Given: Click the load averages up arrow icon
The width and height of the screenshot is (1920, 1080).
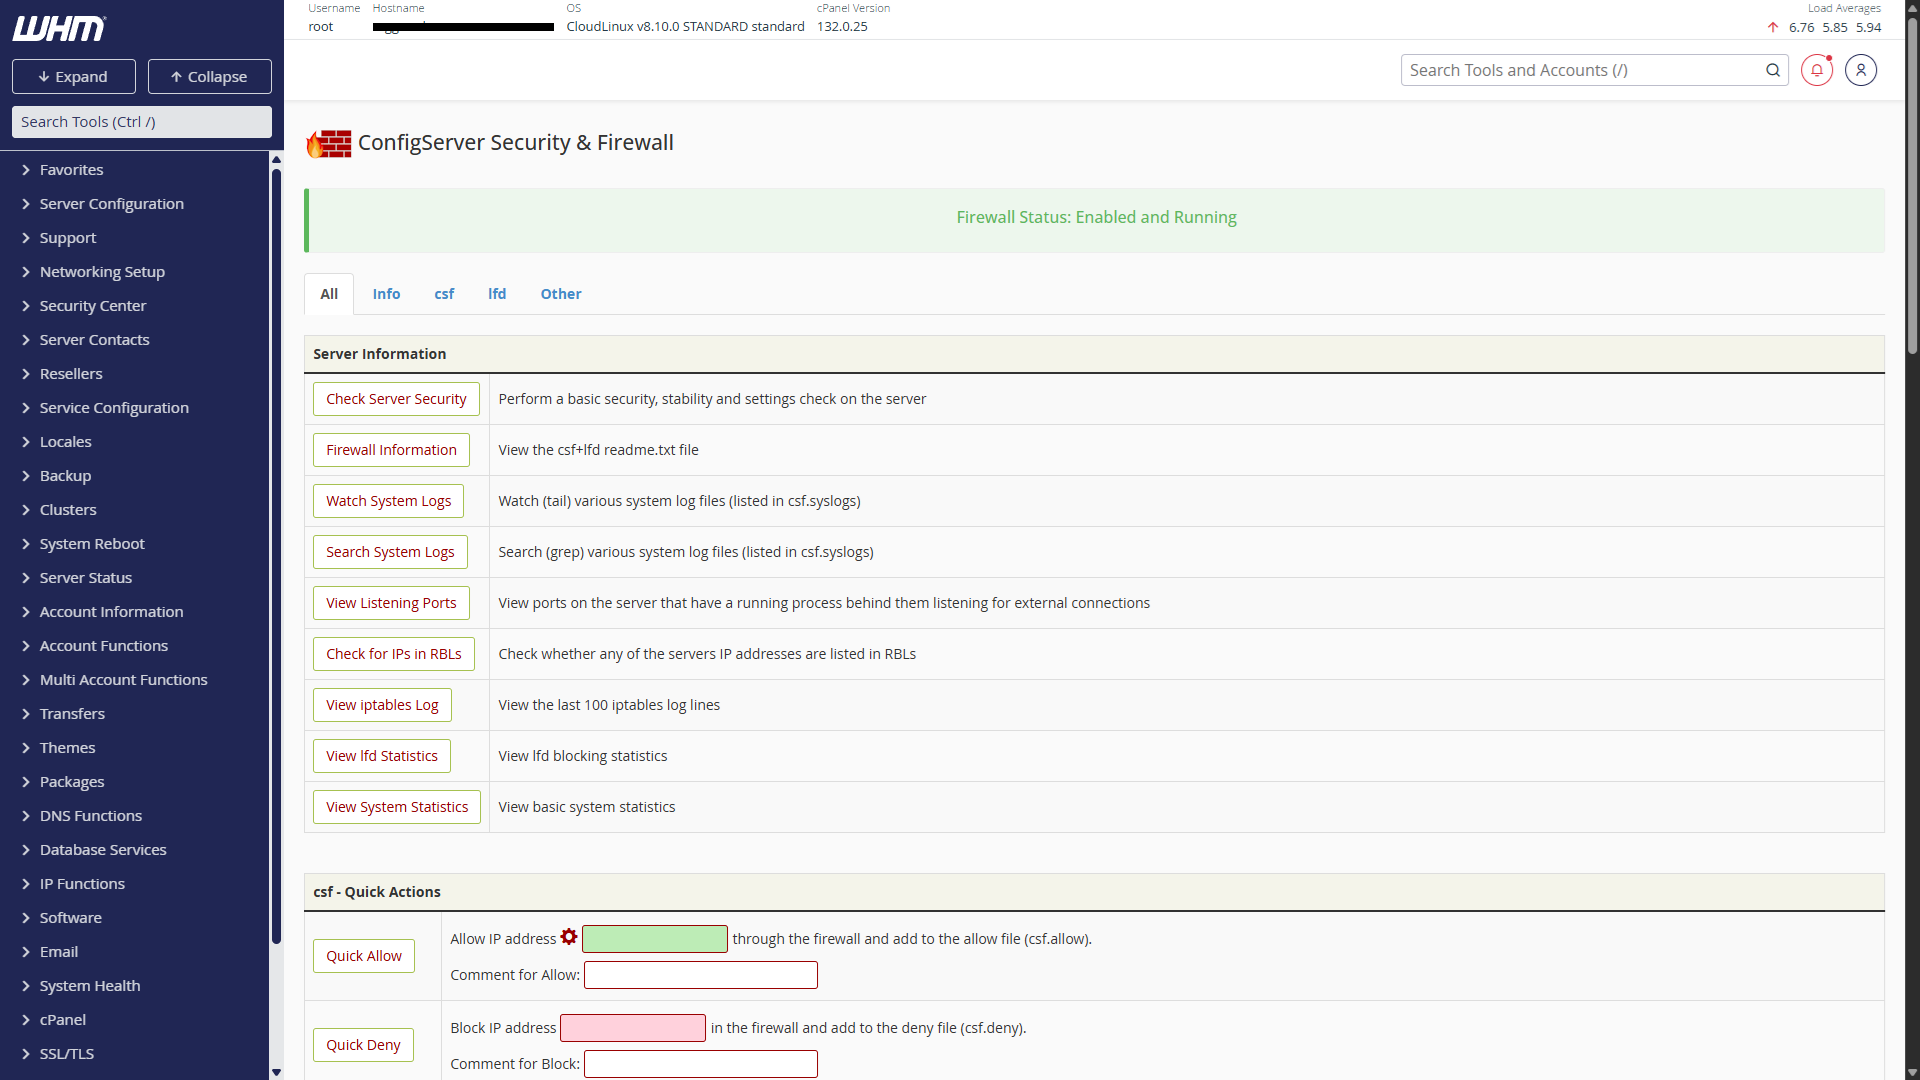Looking at the screenshot, I should (1772, 27).
